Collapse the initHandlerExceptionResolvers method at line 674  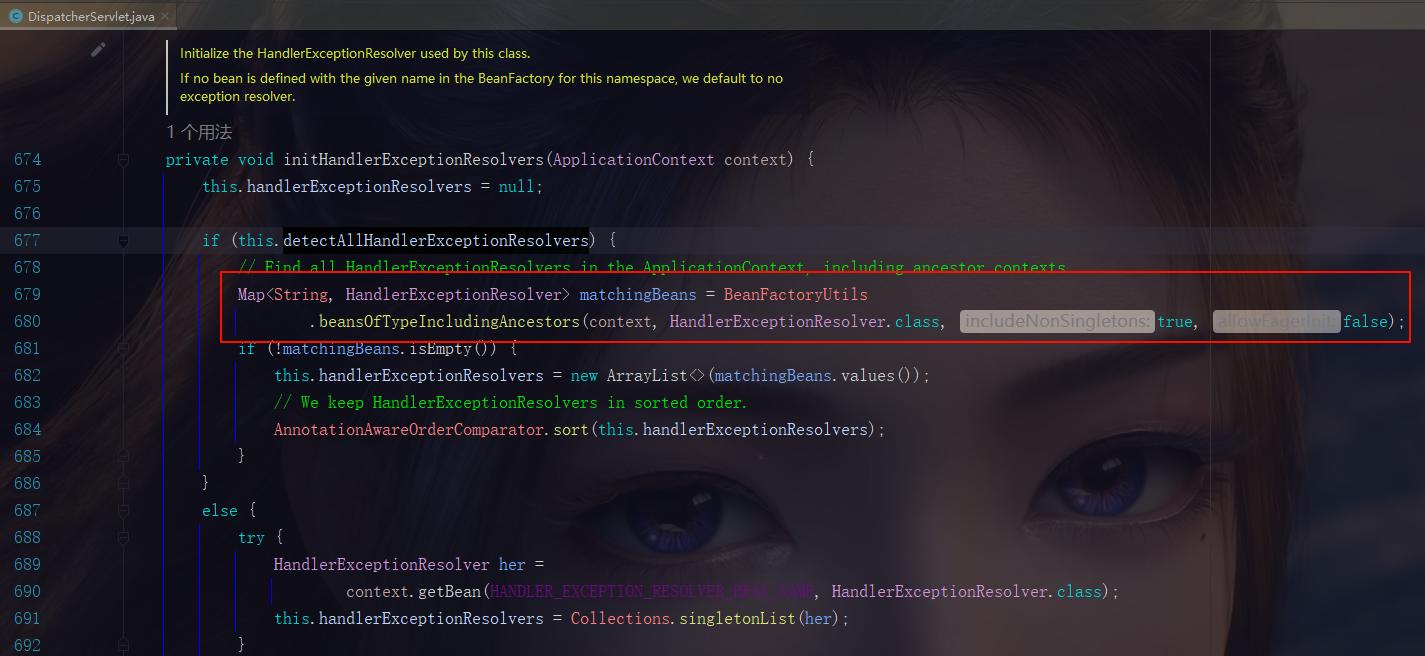[123, 159]
